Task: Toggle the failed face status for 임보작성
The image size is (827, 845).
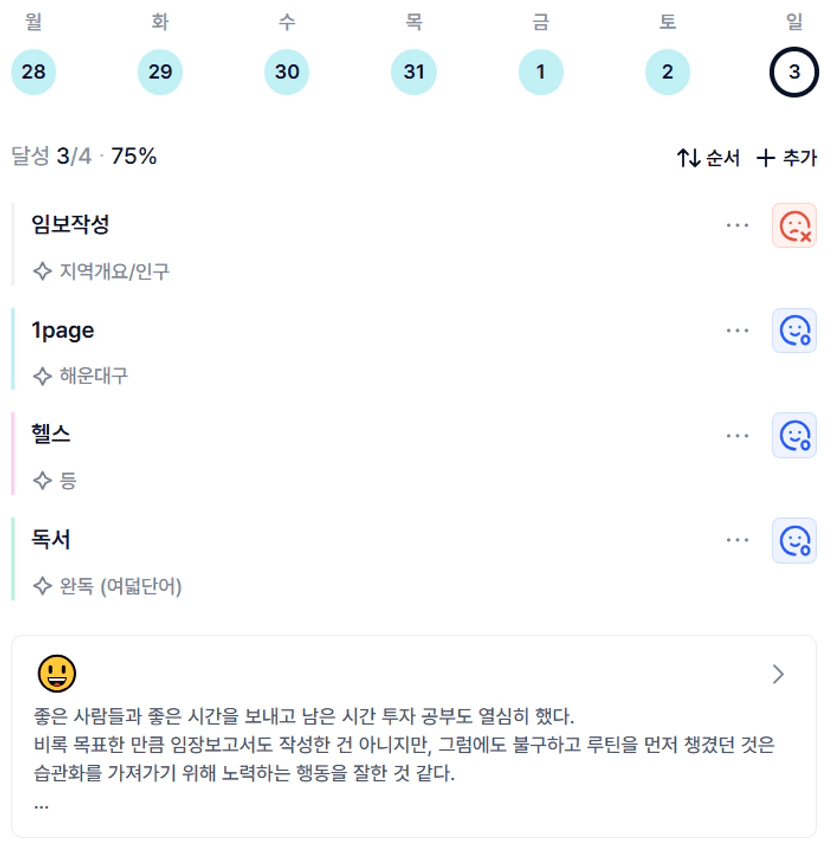Action: click(794, 225)
